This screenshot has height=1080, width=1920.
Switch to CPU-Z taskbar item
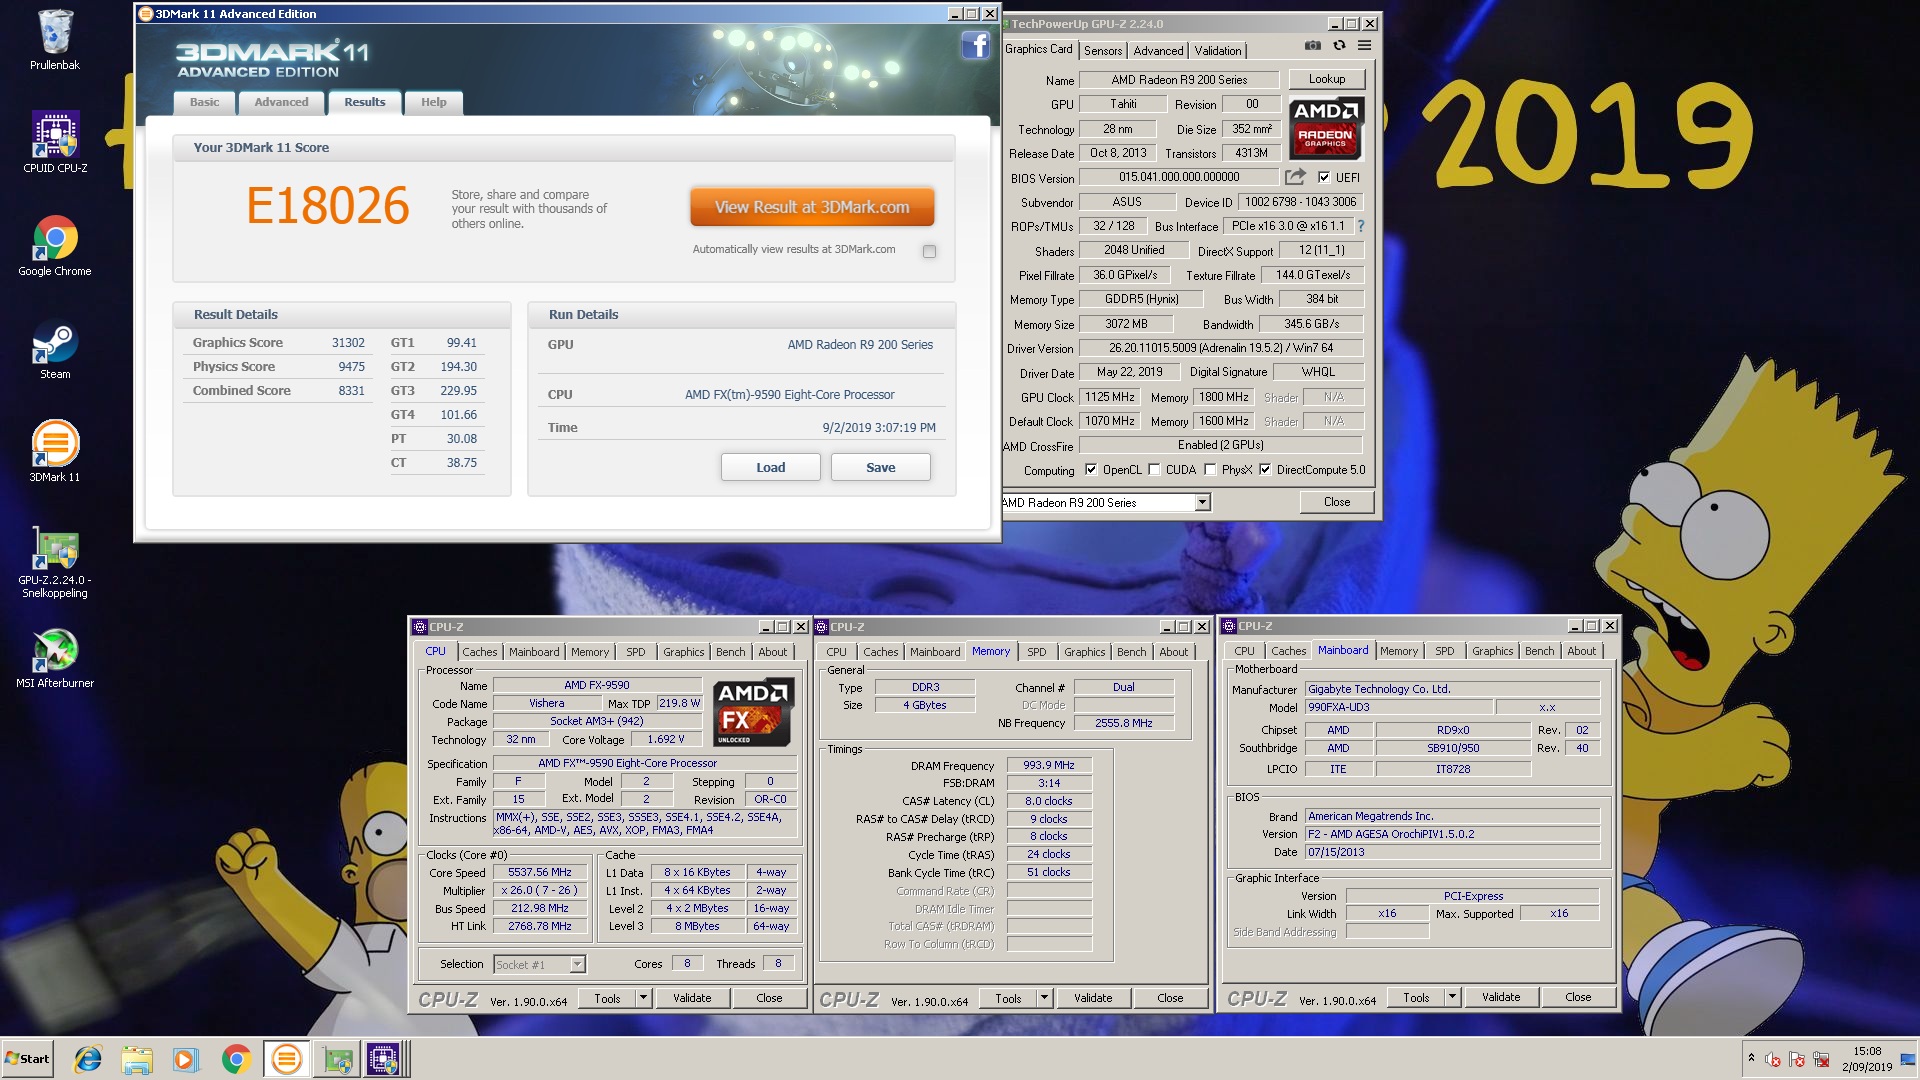pyautogui.click(x=384, y=1059)
